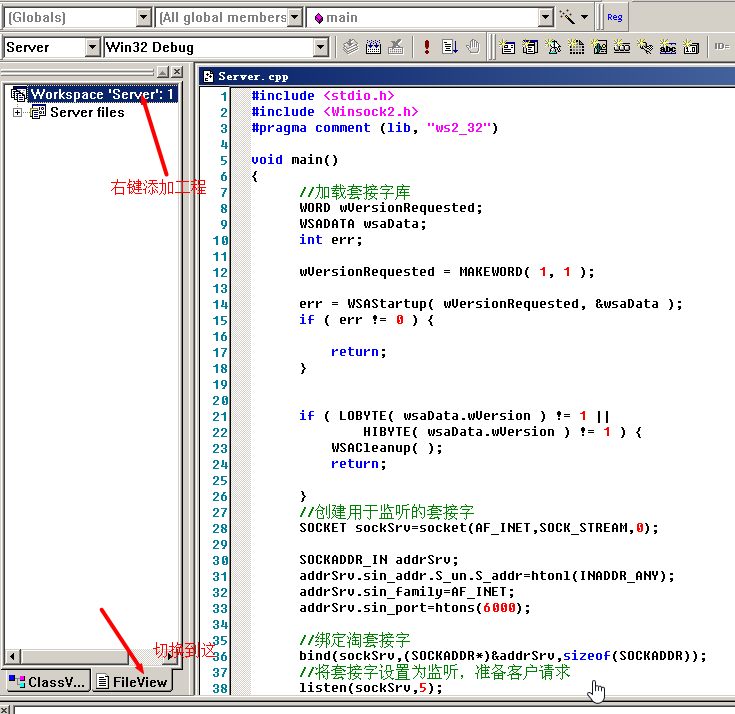Open the class list (Globals) dropdown
The height and width of the screenshot is (714, 735).
(x=144, y=17)
